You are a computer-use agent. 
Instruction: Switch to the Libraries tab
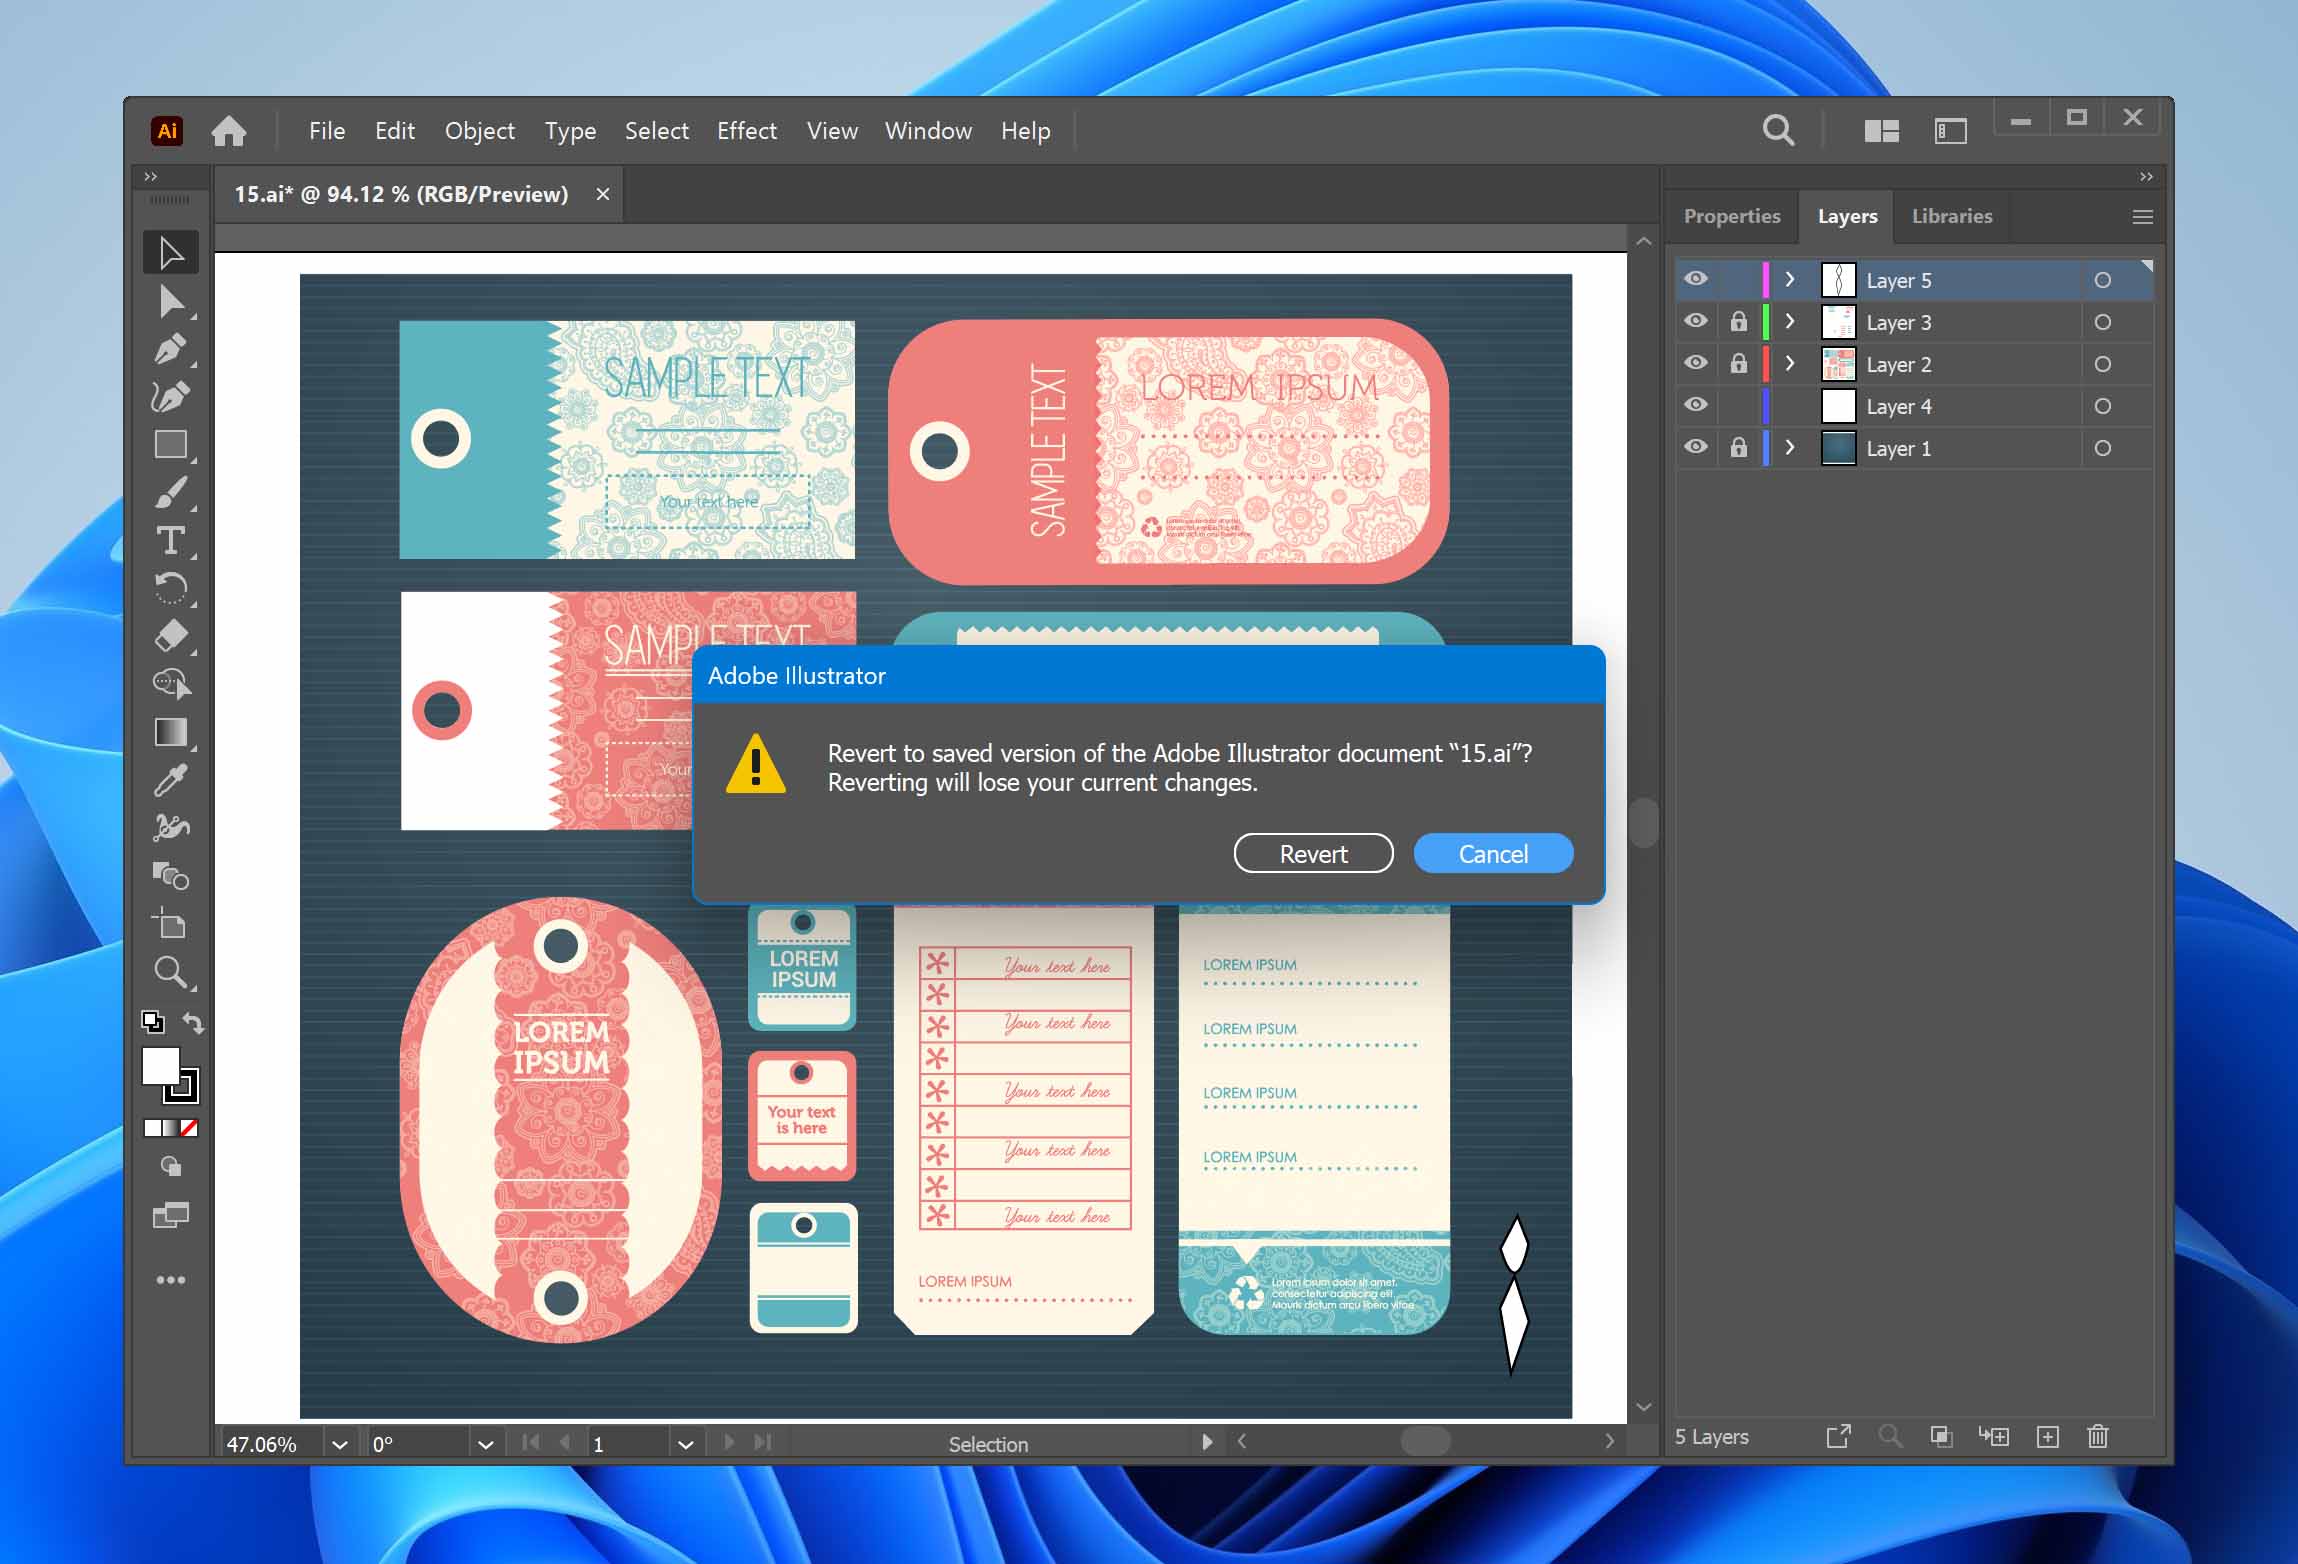click(x=1949, y=215)
